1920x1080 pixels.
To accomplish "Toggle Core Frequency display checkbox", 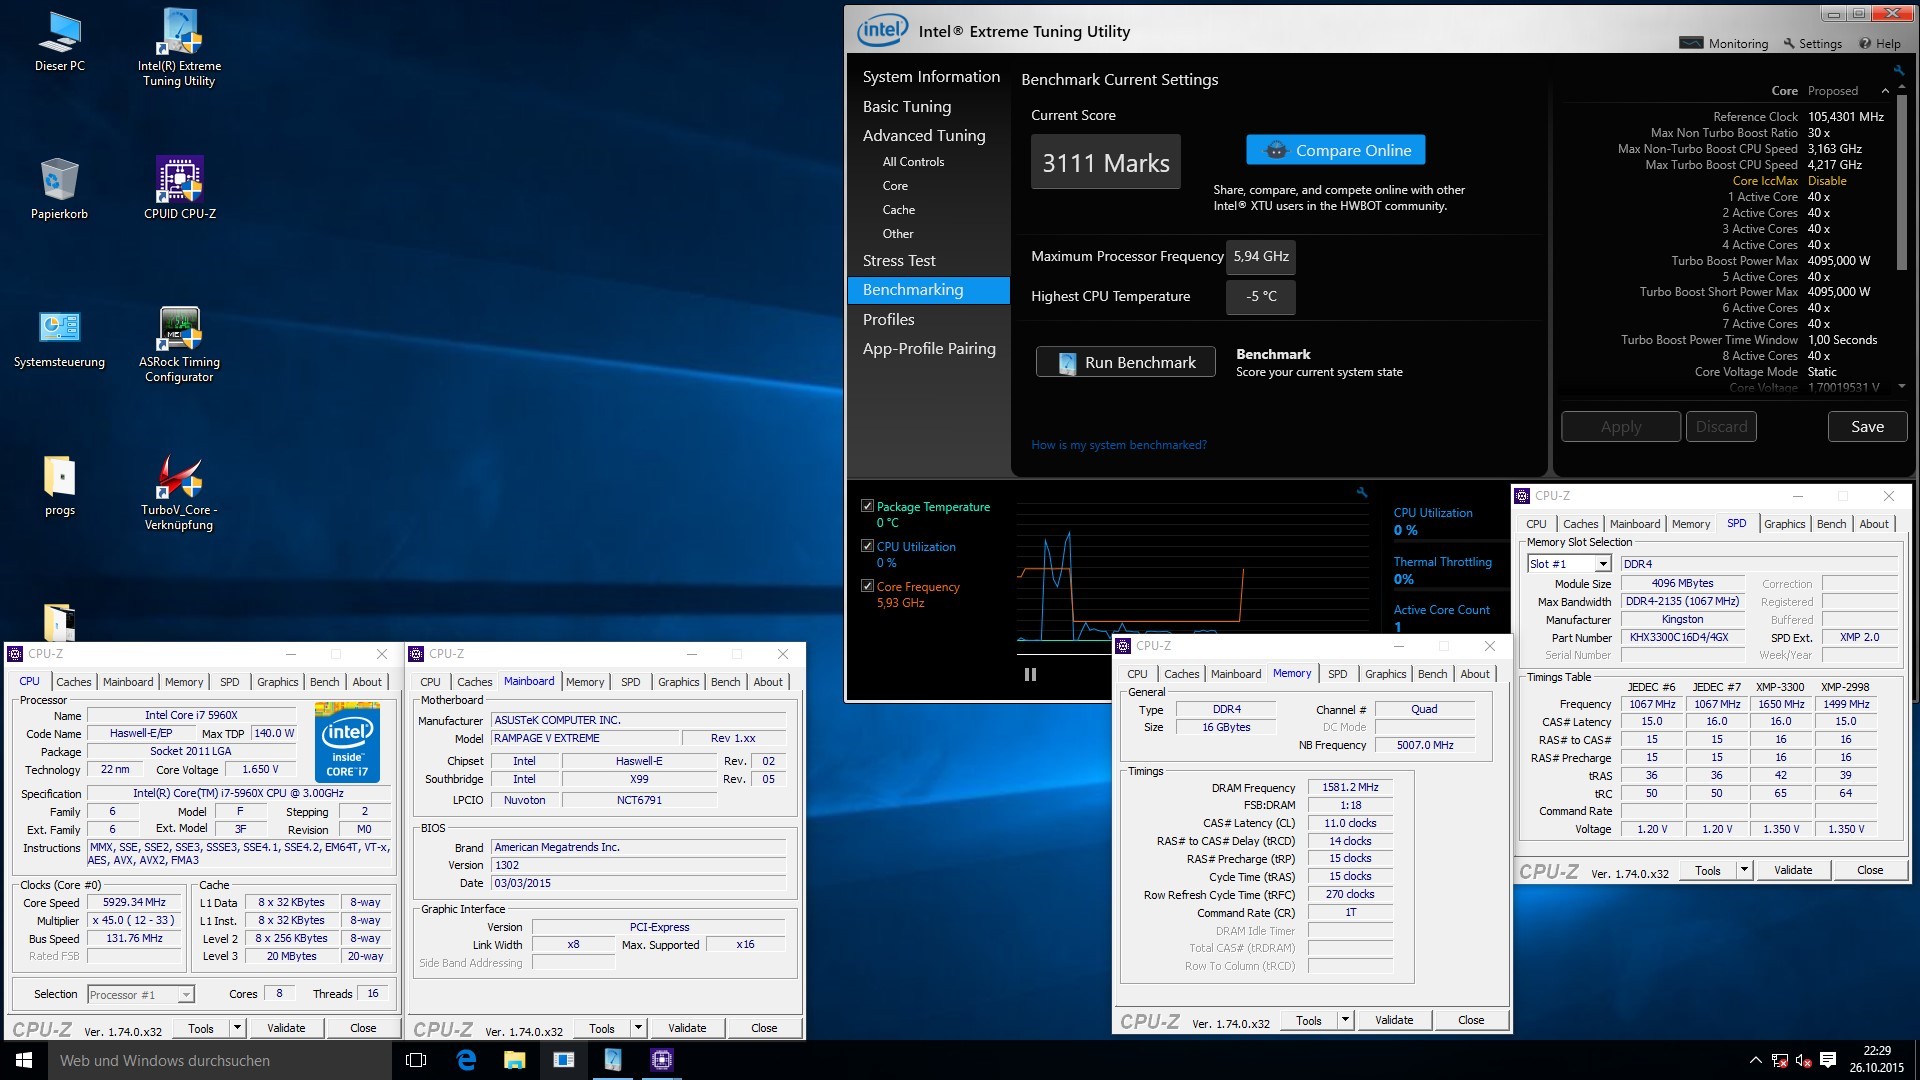I will pos(866,585).
